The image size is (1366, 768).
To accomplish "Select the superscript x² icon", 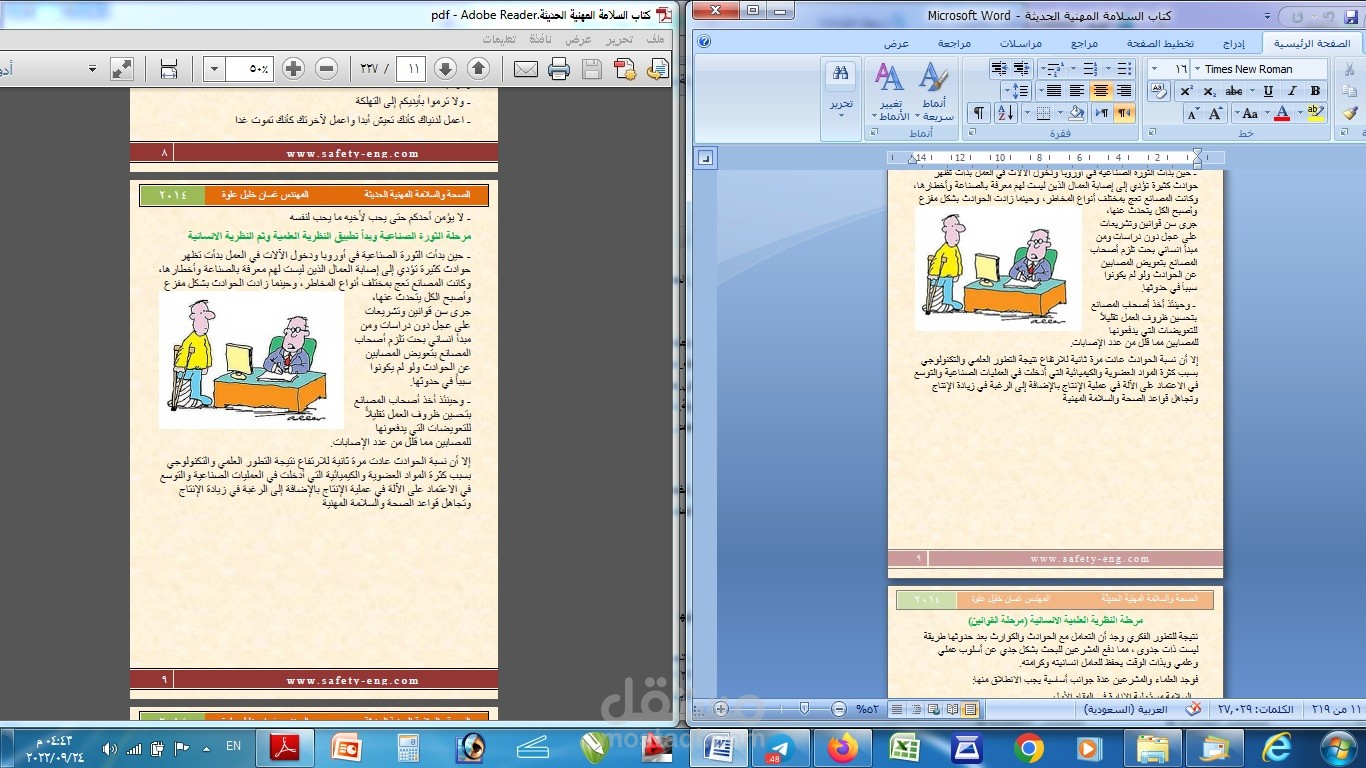I will point(1186,89).
